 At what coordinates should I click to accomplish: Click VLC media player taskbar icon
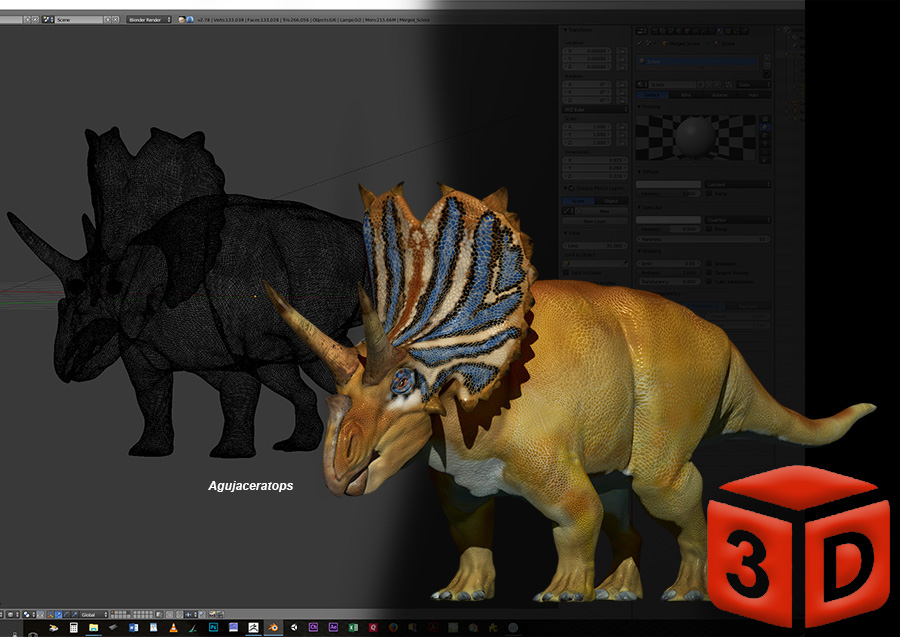click(174, 627)
